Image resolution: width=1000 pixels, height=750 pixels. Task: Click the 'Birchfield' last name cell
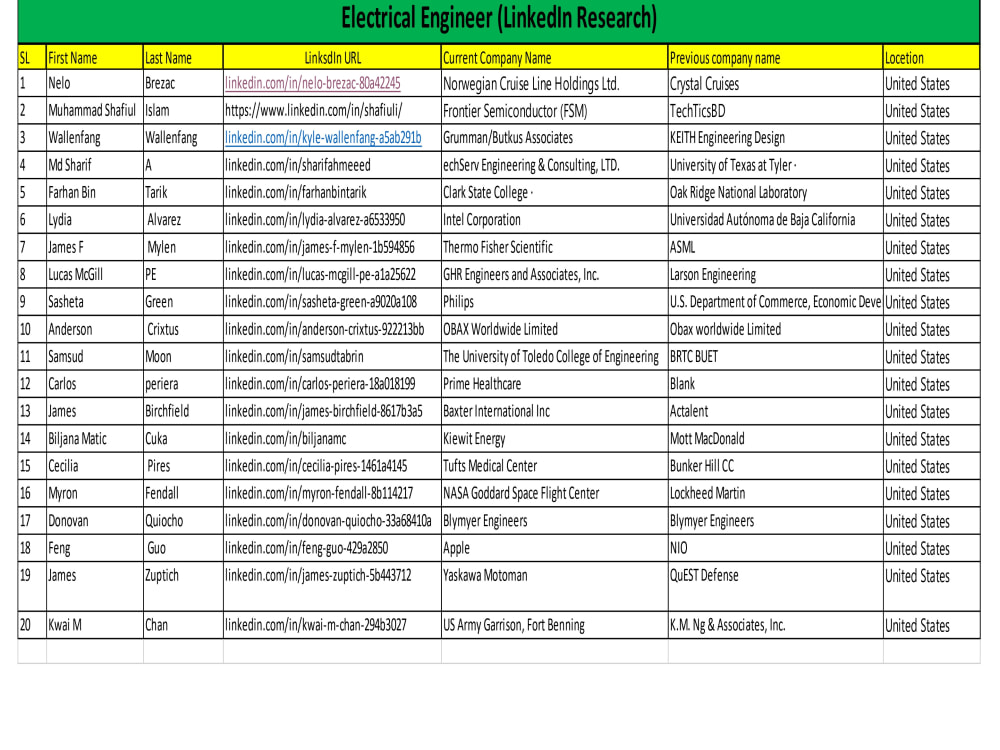point(183,412)
